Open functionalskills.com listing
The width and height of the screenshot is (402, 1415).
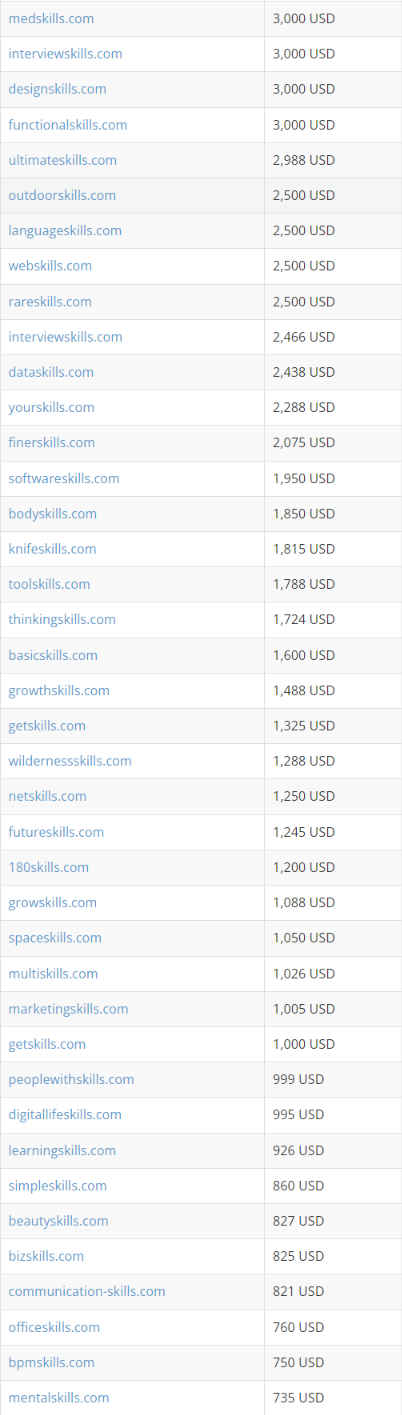coord(68,125)
